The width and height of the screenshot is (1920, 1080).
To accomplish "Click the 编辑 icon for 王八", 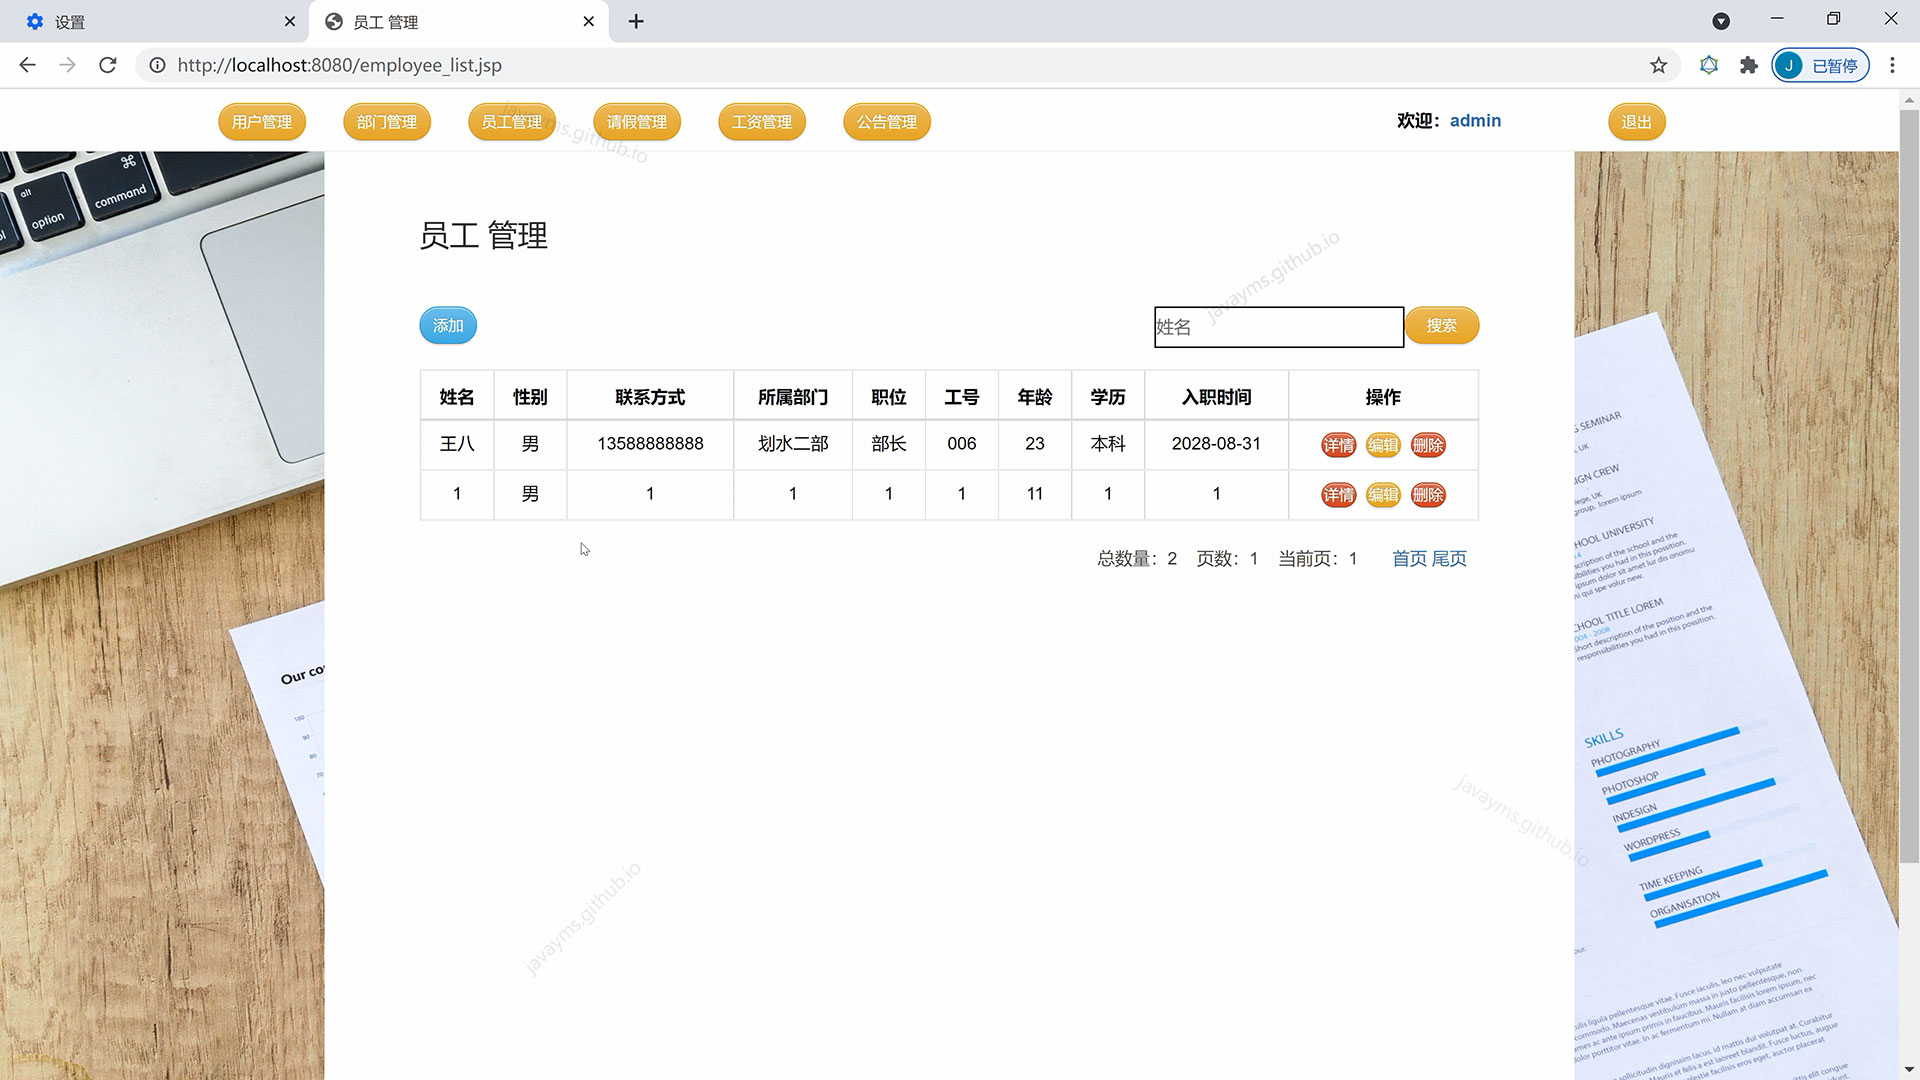I will click(x=1383, y=445).
